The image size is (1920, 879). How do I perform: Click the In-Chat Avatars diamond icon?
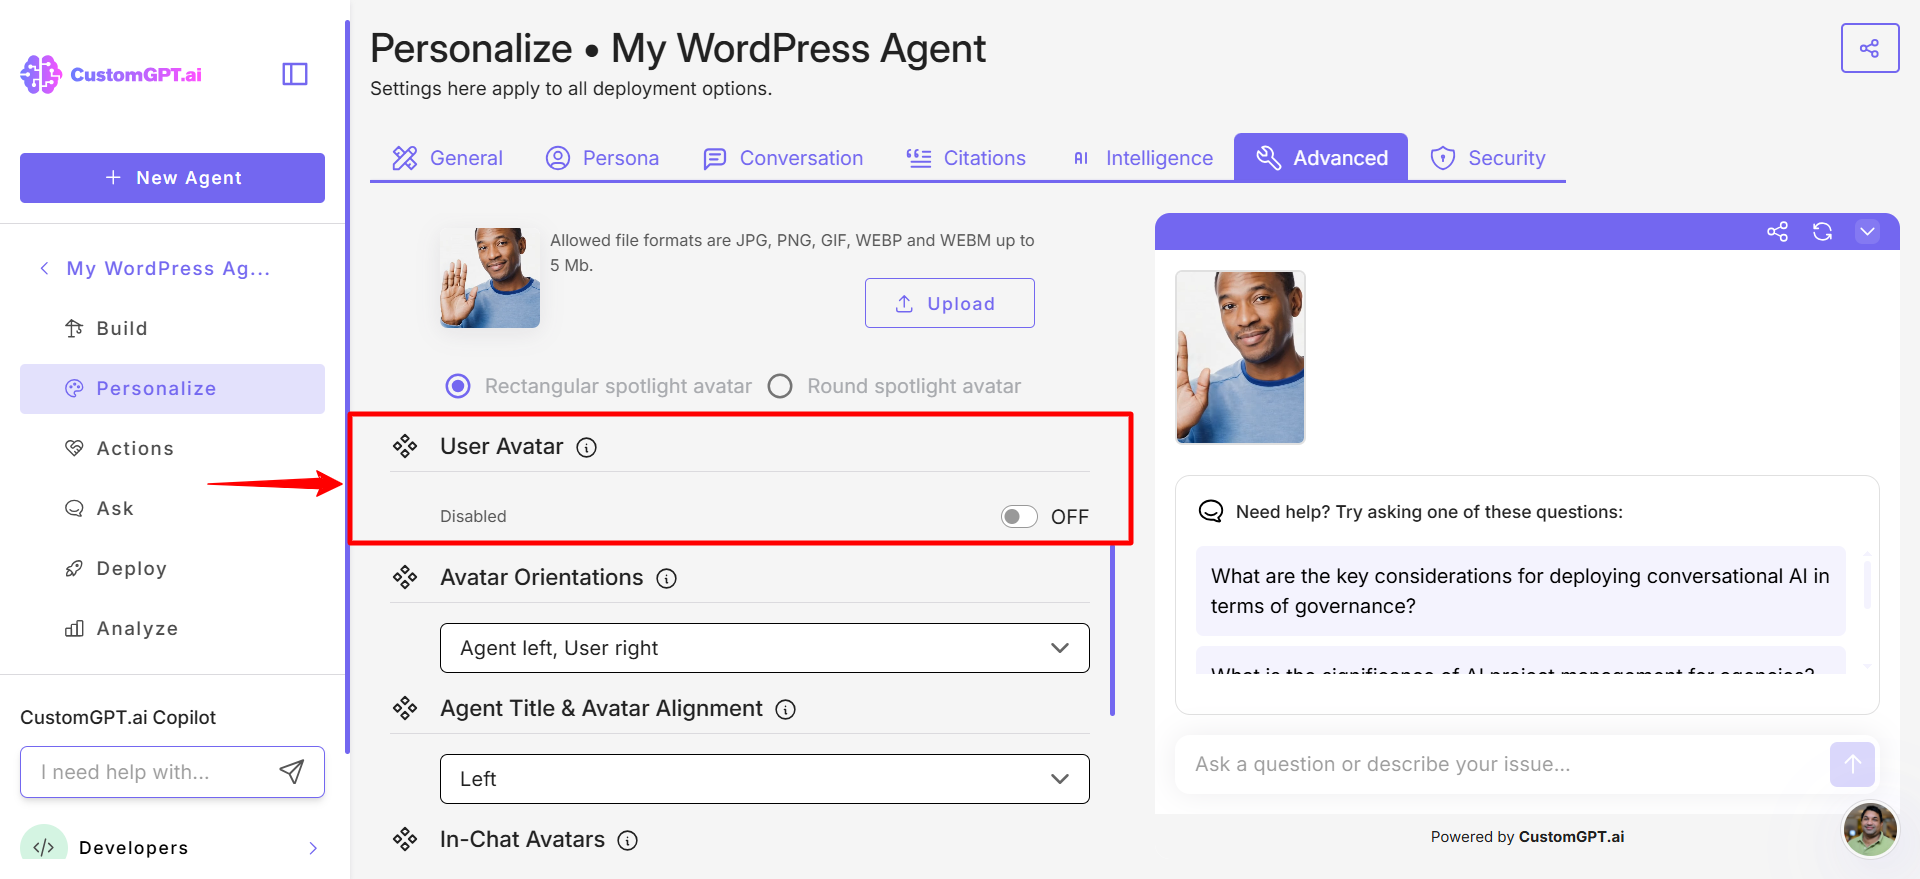pyautogui.click(x=405, y=839)
